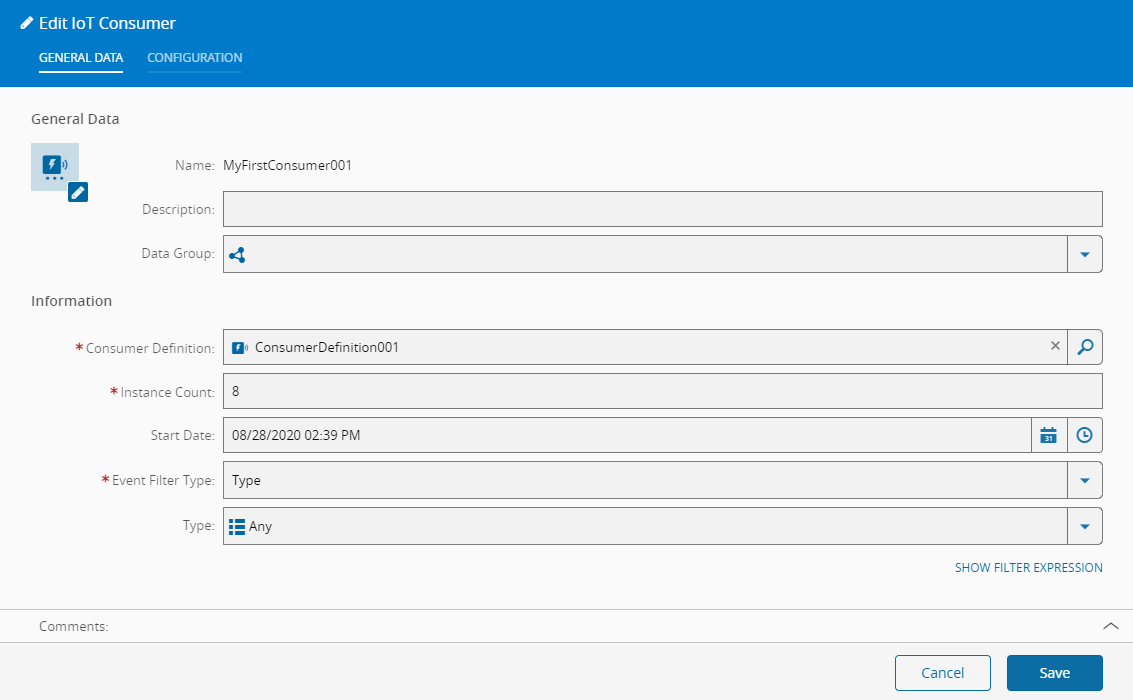Open the Start Date clock time picker

click(x=1085, y=435)
